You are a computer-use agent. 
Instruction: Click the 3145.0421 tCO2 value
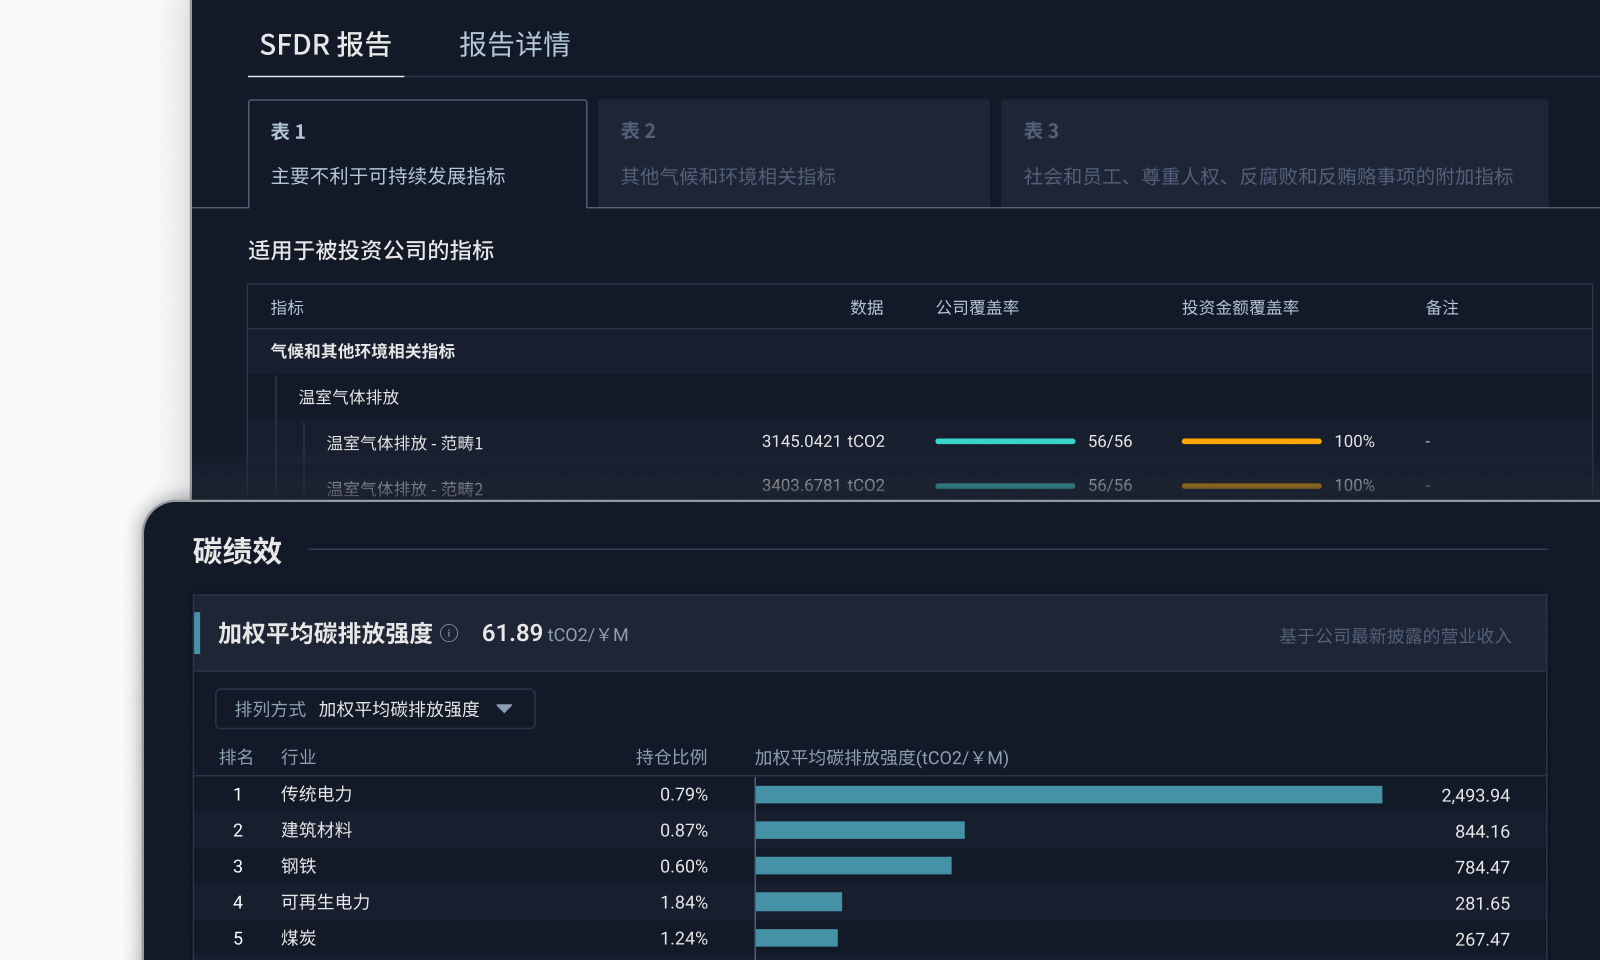point(823,441)
